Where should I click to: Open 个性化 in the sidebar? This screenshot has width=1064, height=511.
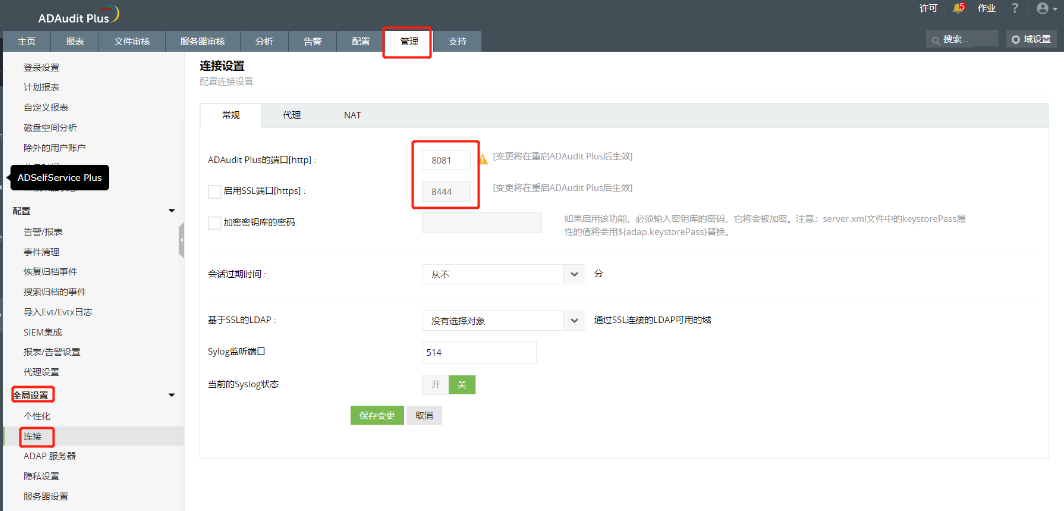(x=37, y=415)
